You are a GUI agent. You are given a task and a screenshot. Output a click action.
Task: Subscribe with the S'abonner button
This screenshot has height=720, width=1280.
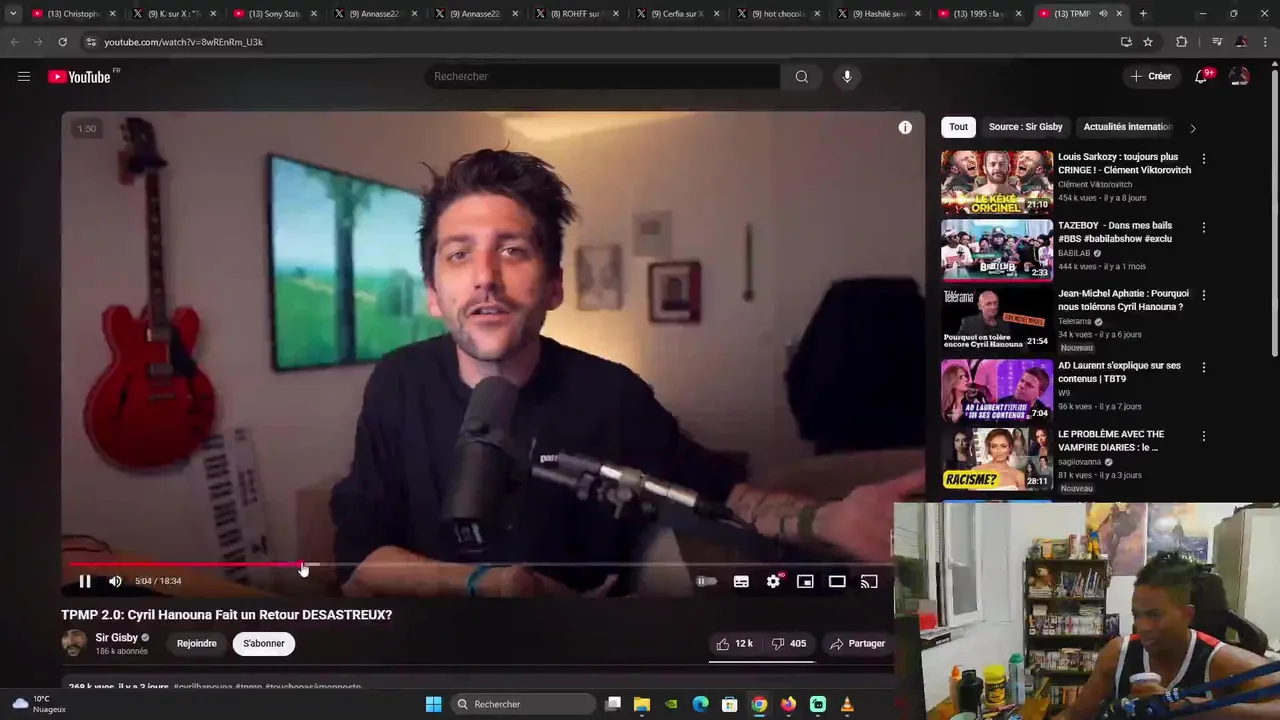264,644
